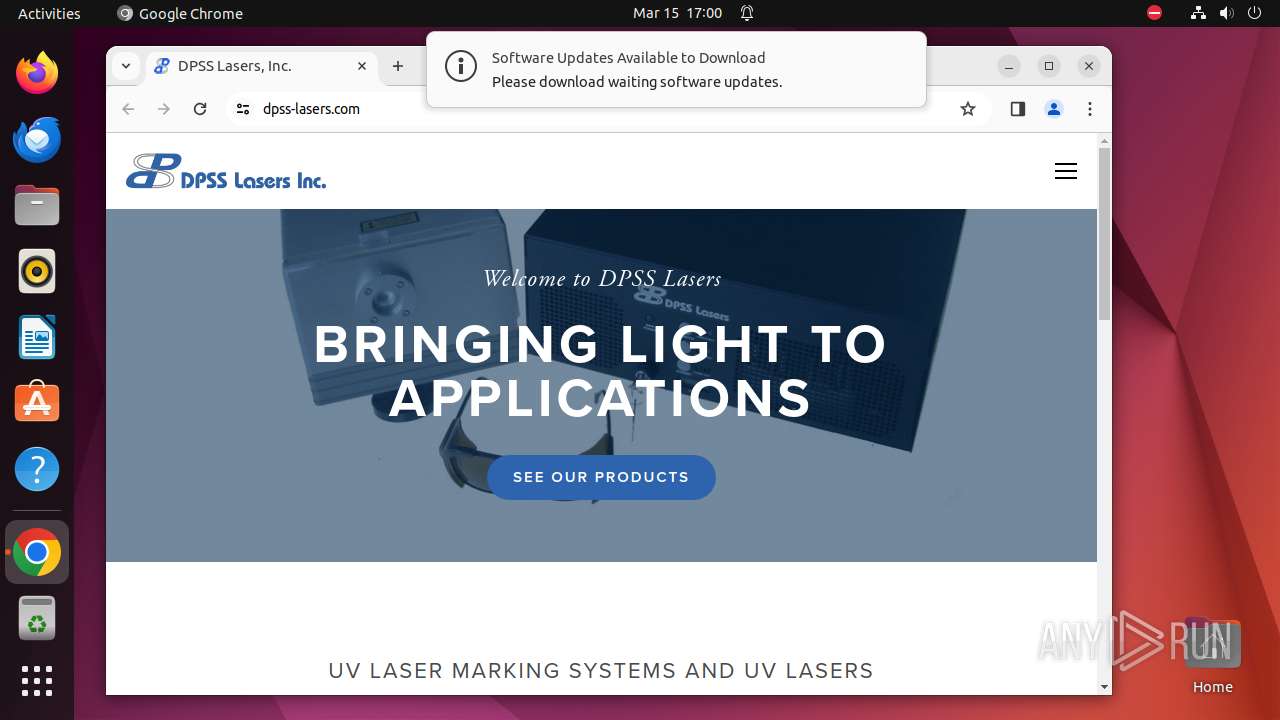Click the network icon in system tray
This screenshot has height=720, width=1280.
[1198, 13]
